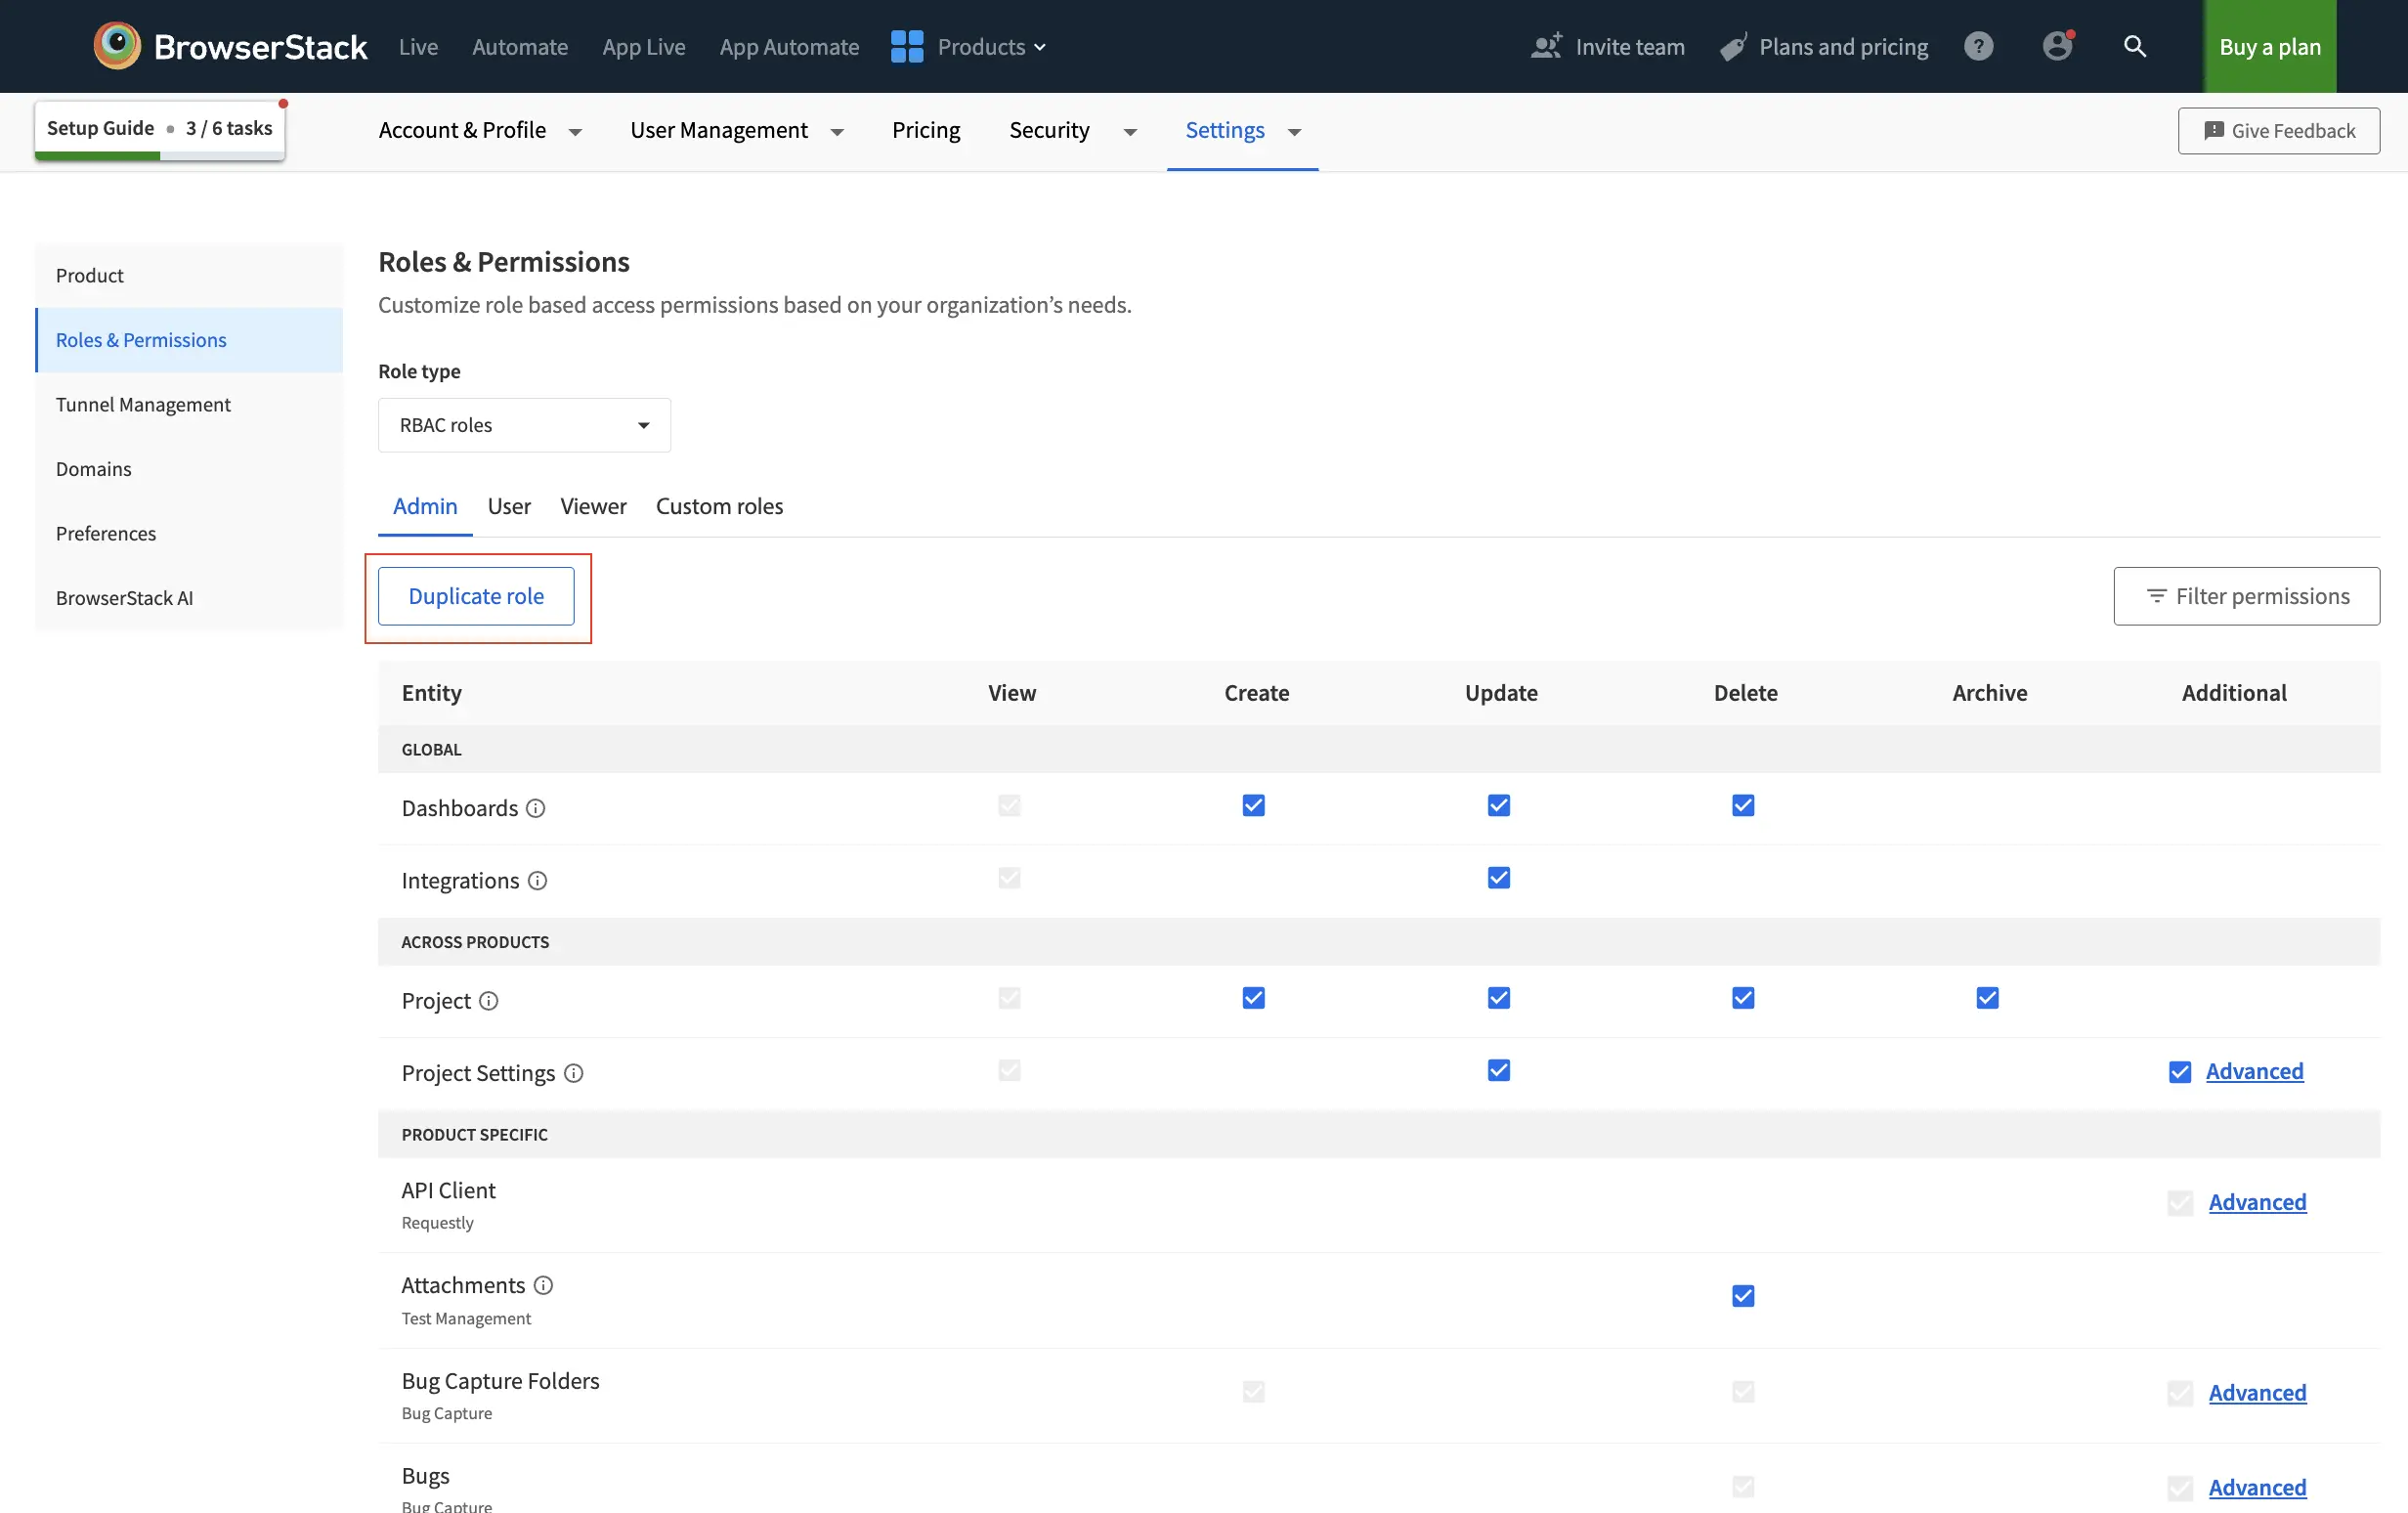
Task: Switch to the Custom roles tab
Action: [x=719, y=506]
